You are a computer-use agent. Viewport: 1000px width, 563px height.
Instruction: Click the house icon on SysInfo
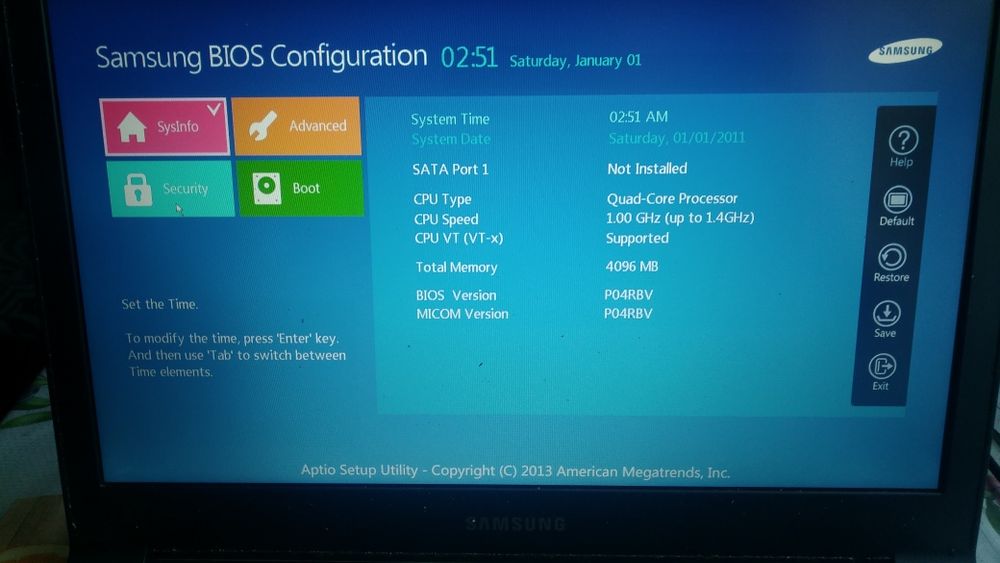coord(132,127)
